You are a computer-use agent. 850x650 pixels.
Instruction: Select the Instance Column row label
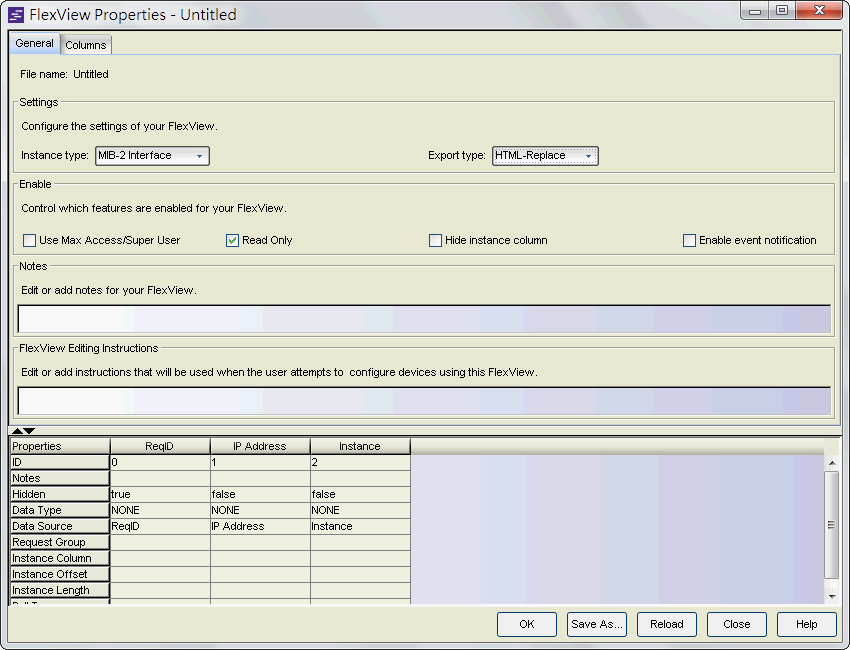coord(60,558)
